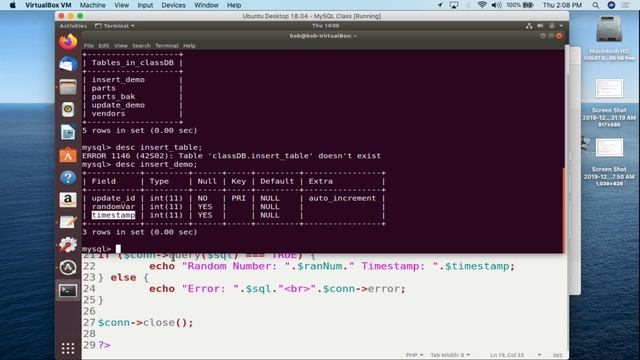The width and height of the screenshot is (640, 360).
Task: Open the terminal File menu
Action: click(x=89, y=46)
